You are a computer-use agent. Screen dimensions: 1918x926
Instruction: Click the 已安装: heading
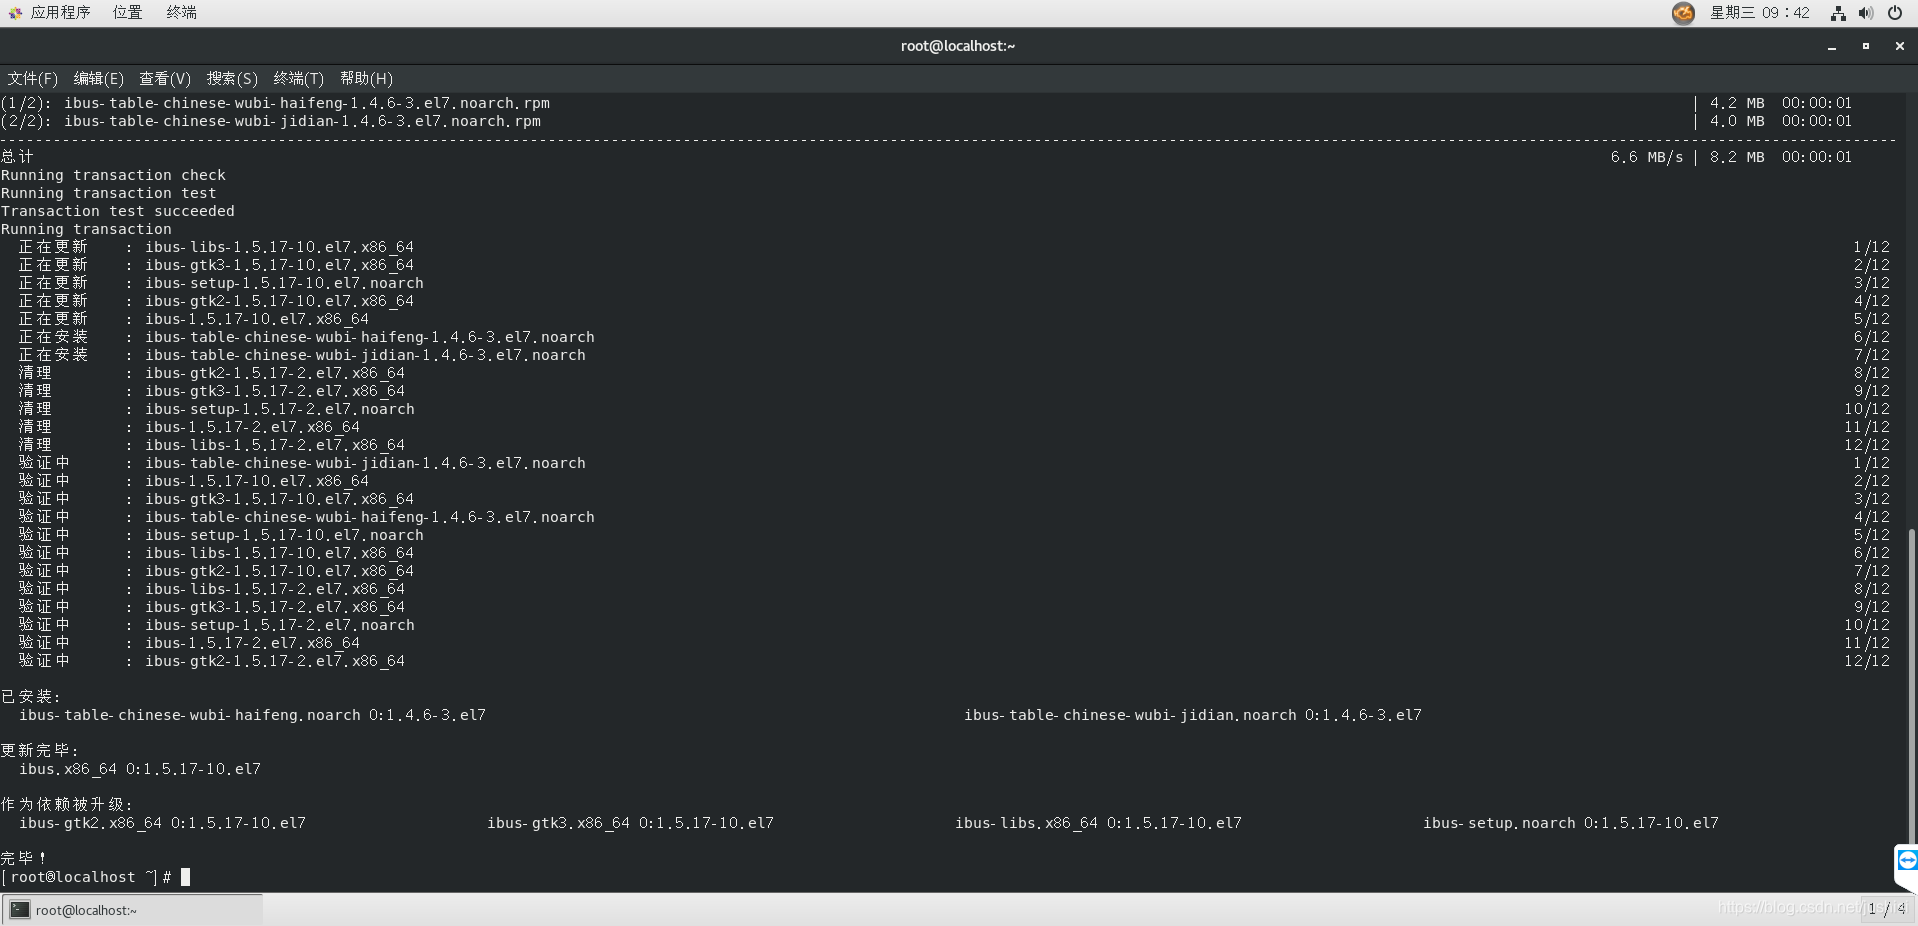(x=31, y=697)
